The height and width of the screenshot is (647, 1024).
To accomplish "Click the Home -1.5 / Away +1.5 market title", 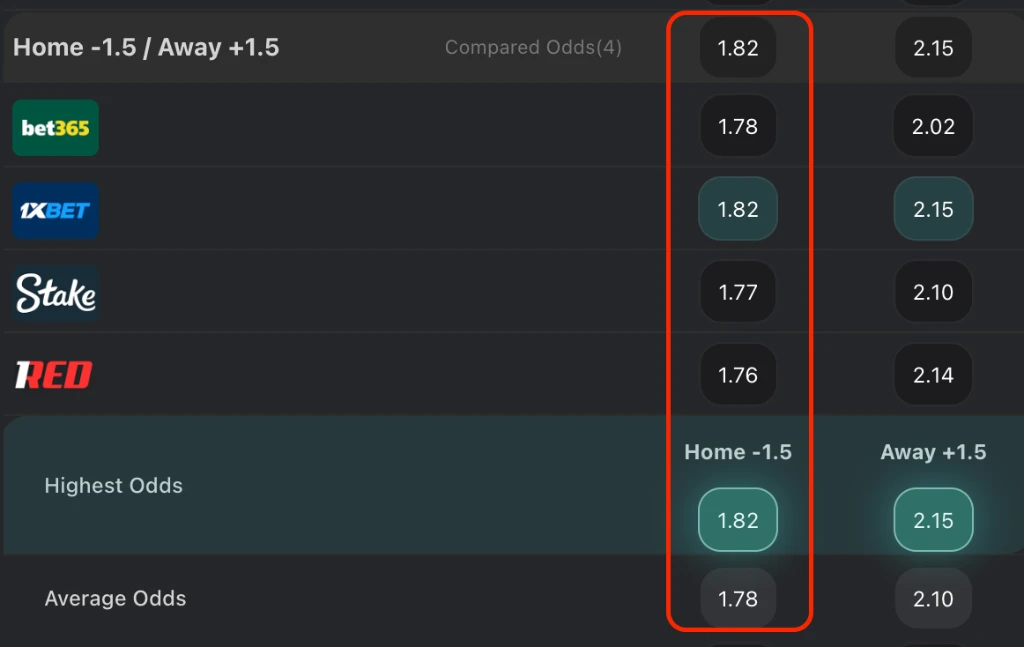I will [x=144, y=46].
